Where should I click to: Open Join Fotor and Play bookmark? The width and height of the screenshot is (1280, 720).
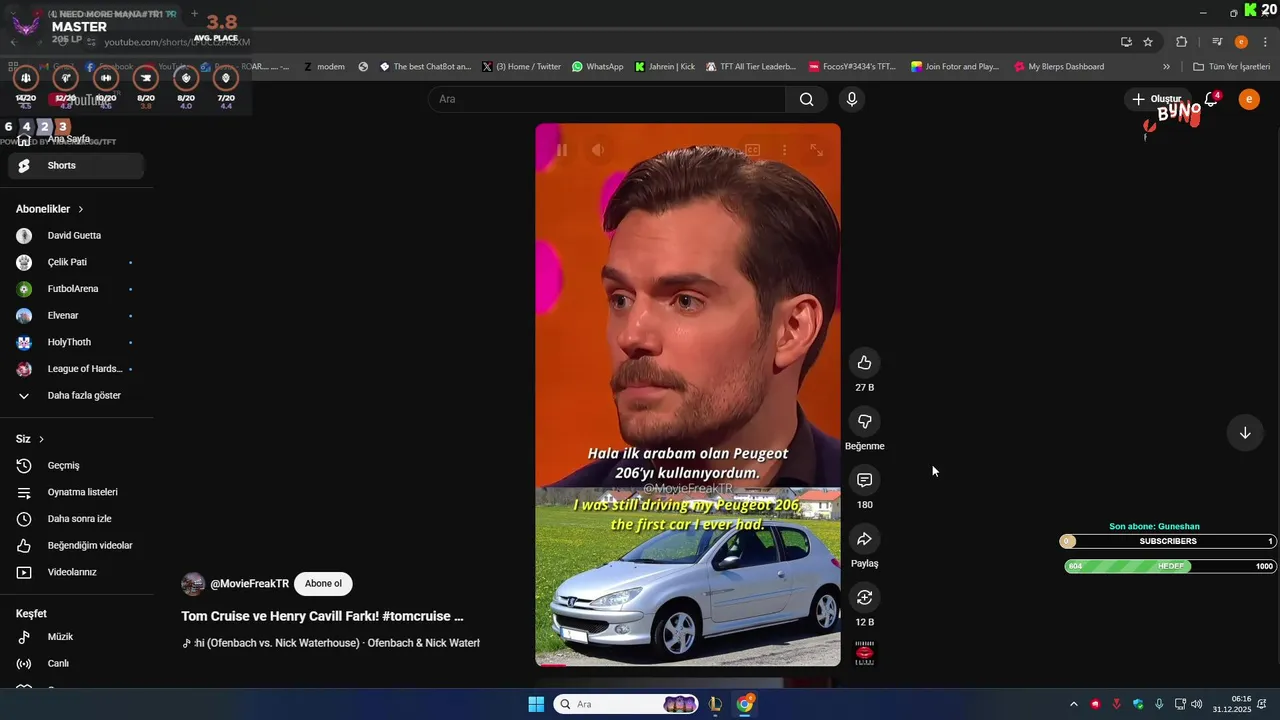coord(955,67)
